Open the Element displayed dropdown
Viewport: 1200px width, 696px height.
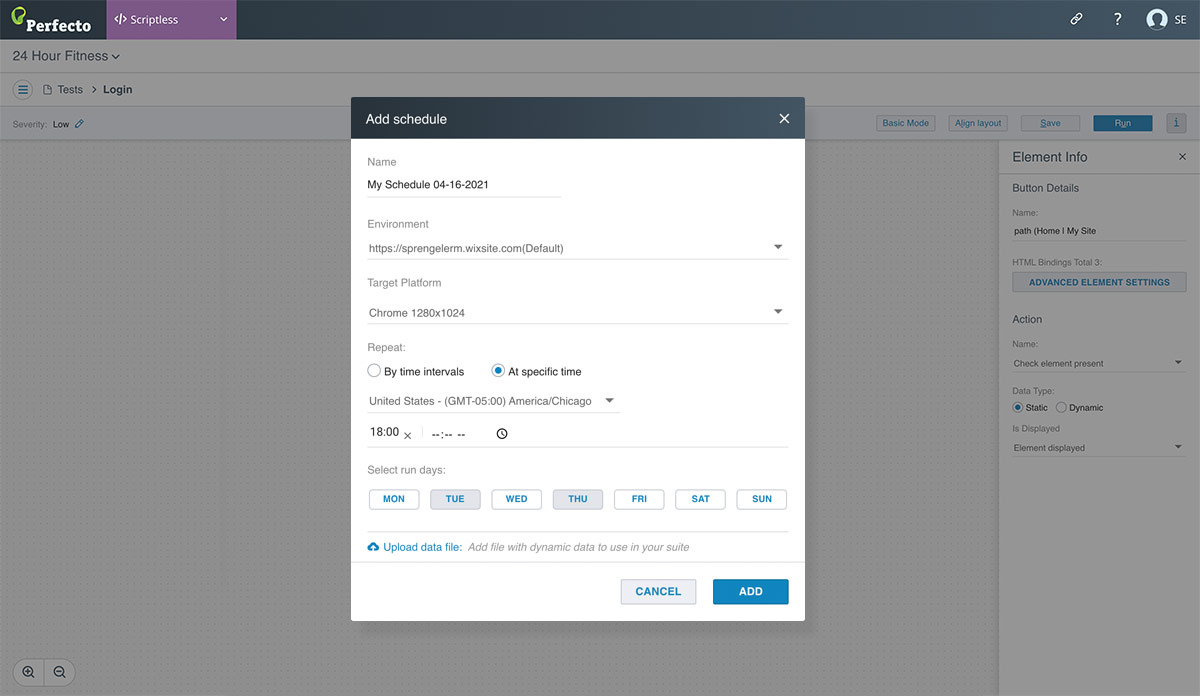coord(1099,447)
